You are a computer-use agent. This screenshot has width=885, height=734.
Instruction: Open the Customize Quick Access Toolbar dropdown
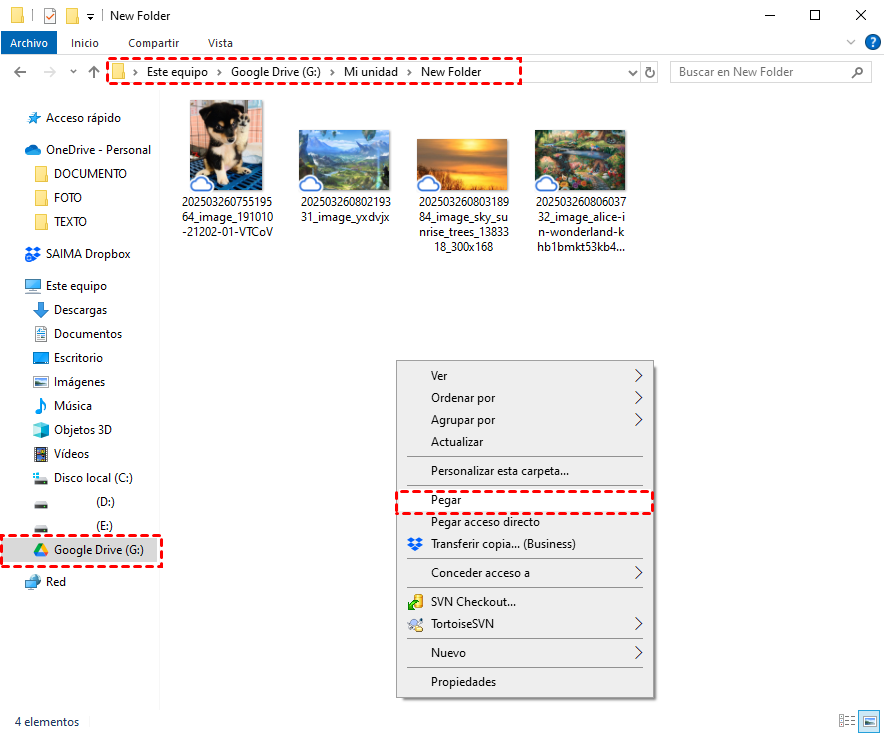pyautogui.click(x=90, y=17)
